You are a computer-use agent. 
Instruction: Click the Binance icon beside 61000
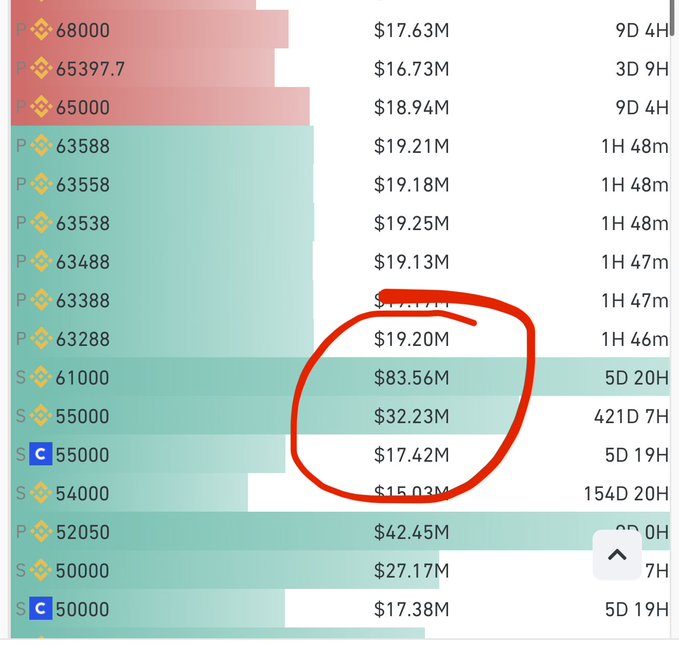click(41, 377)
